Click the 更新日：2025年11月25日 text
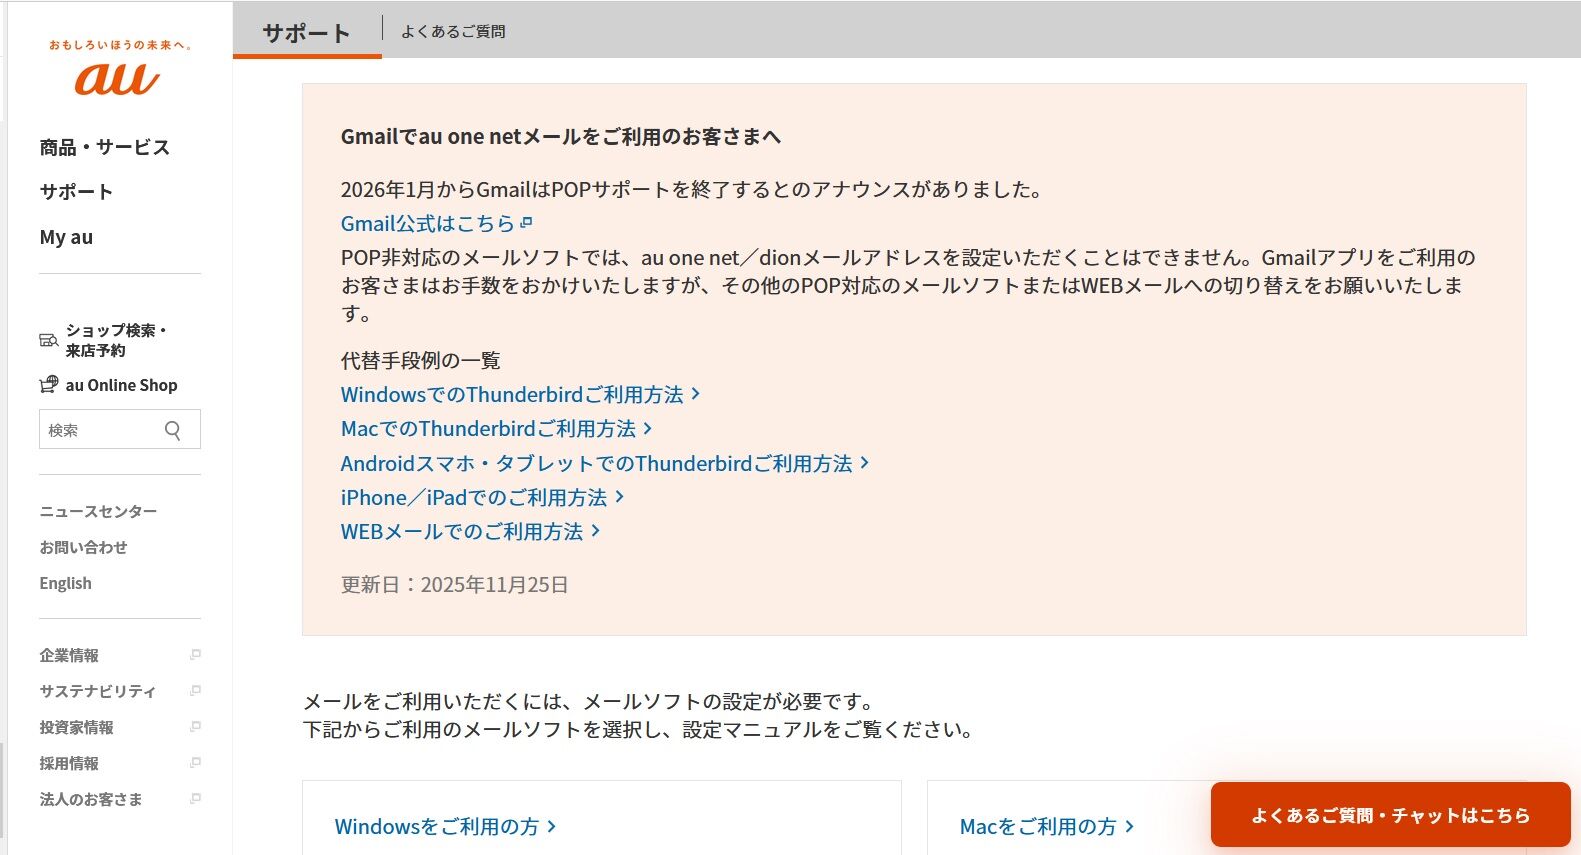The height and width of the screenshot is (855, 1581). coord(455,584)
